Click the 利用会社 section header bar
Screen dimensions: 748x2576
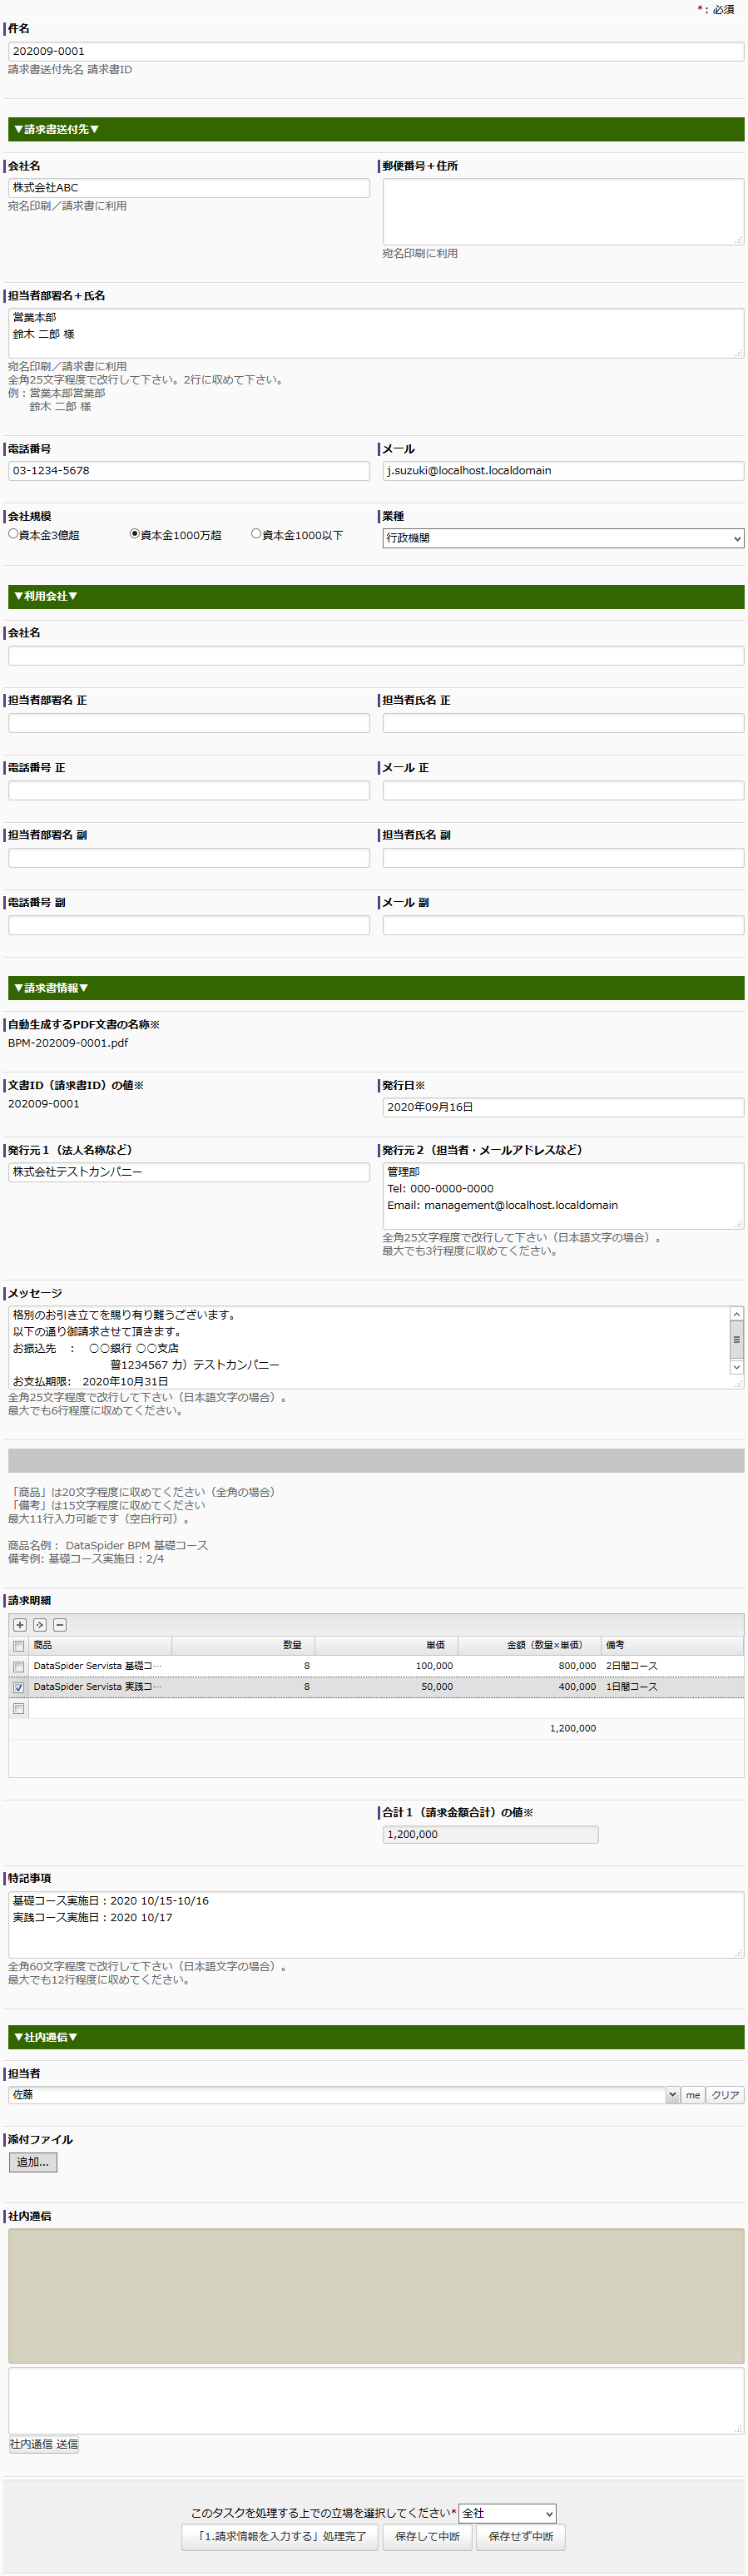click(375, 596)
